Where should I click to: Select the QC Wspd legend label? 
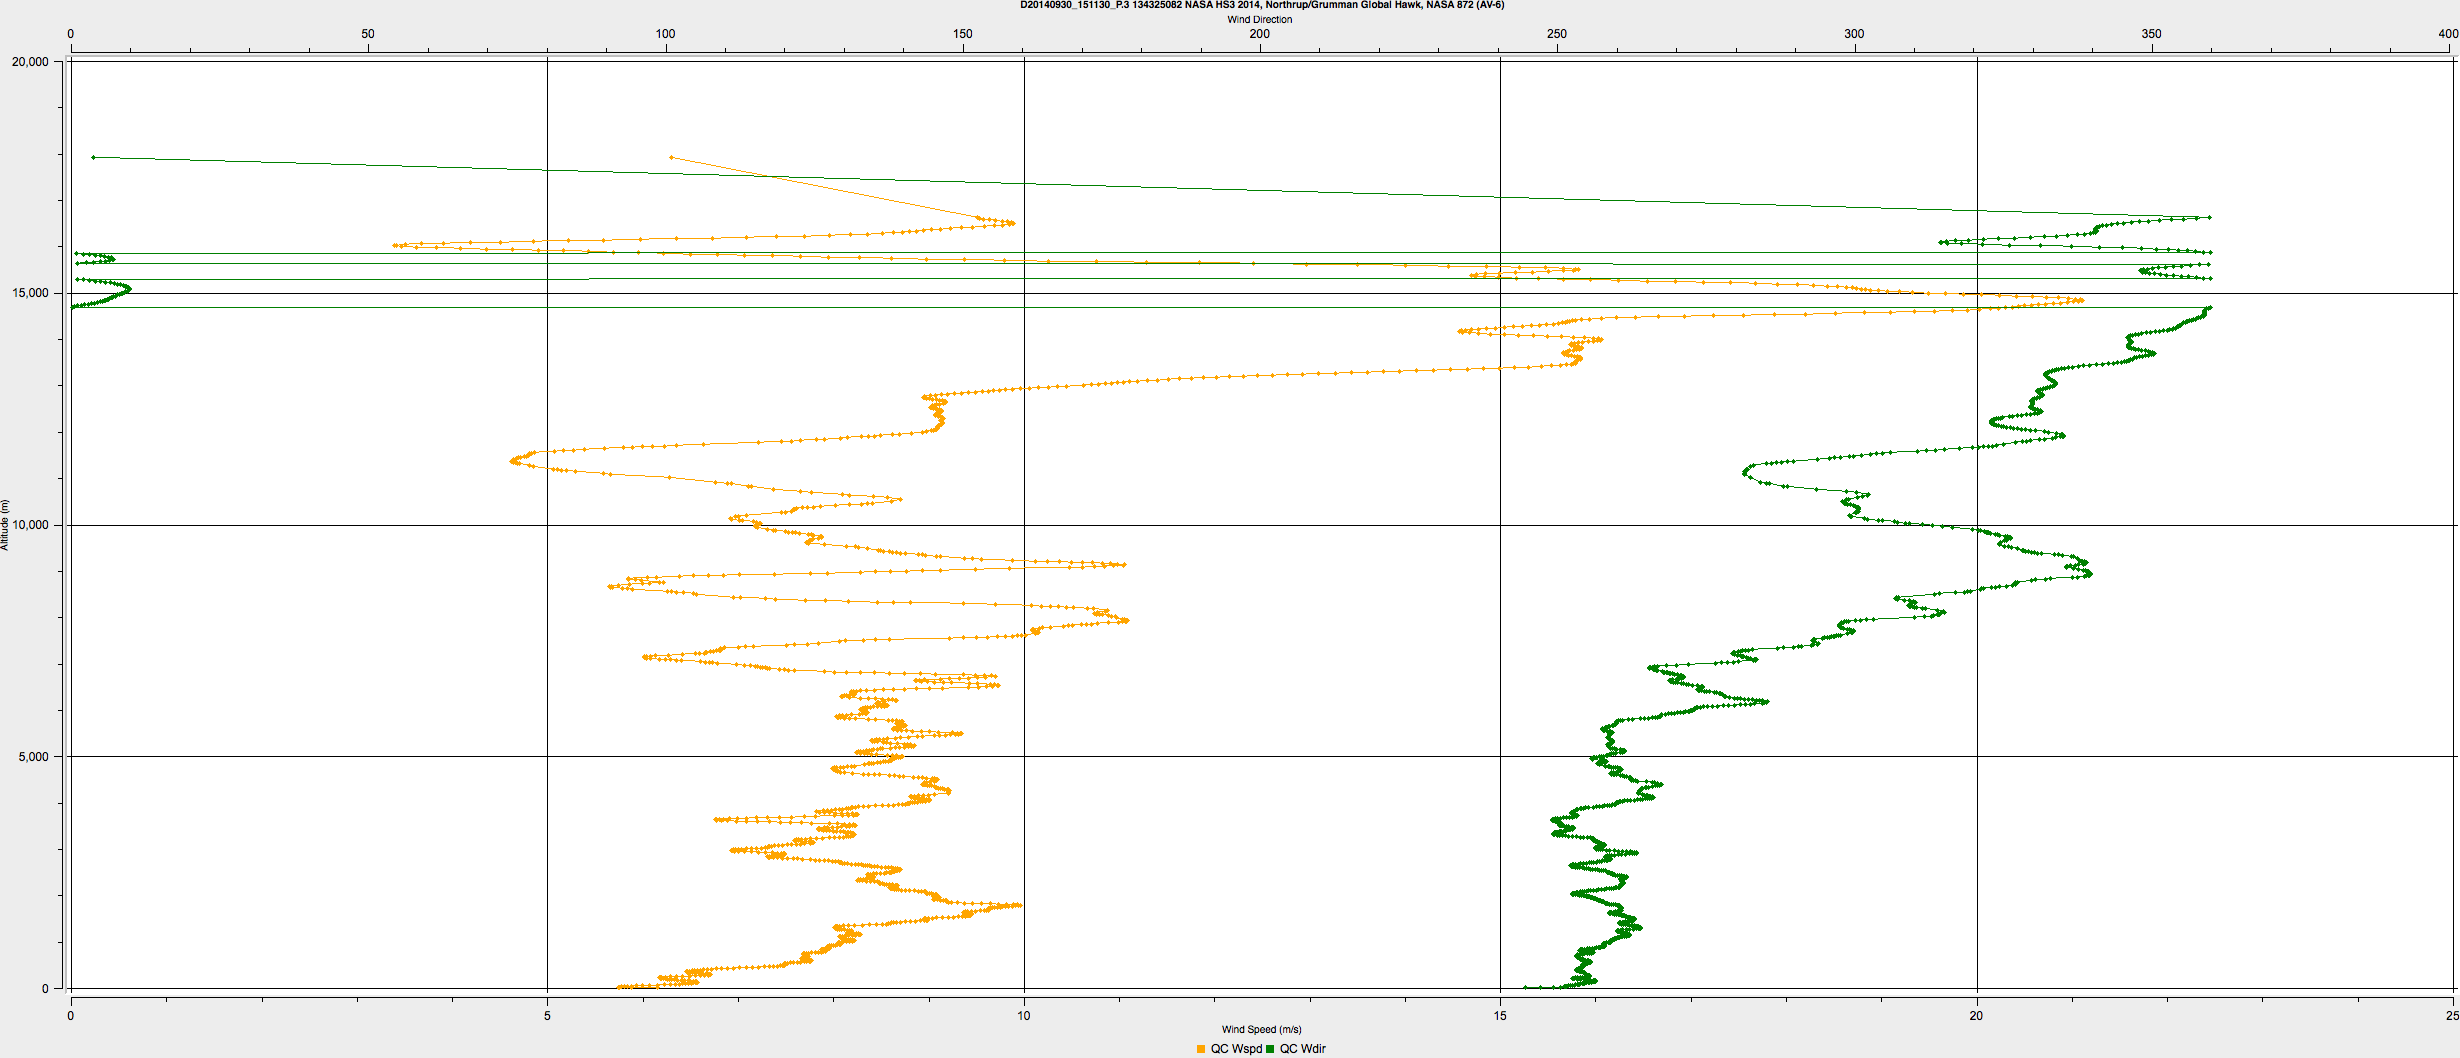tap(1236, 1049)
